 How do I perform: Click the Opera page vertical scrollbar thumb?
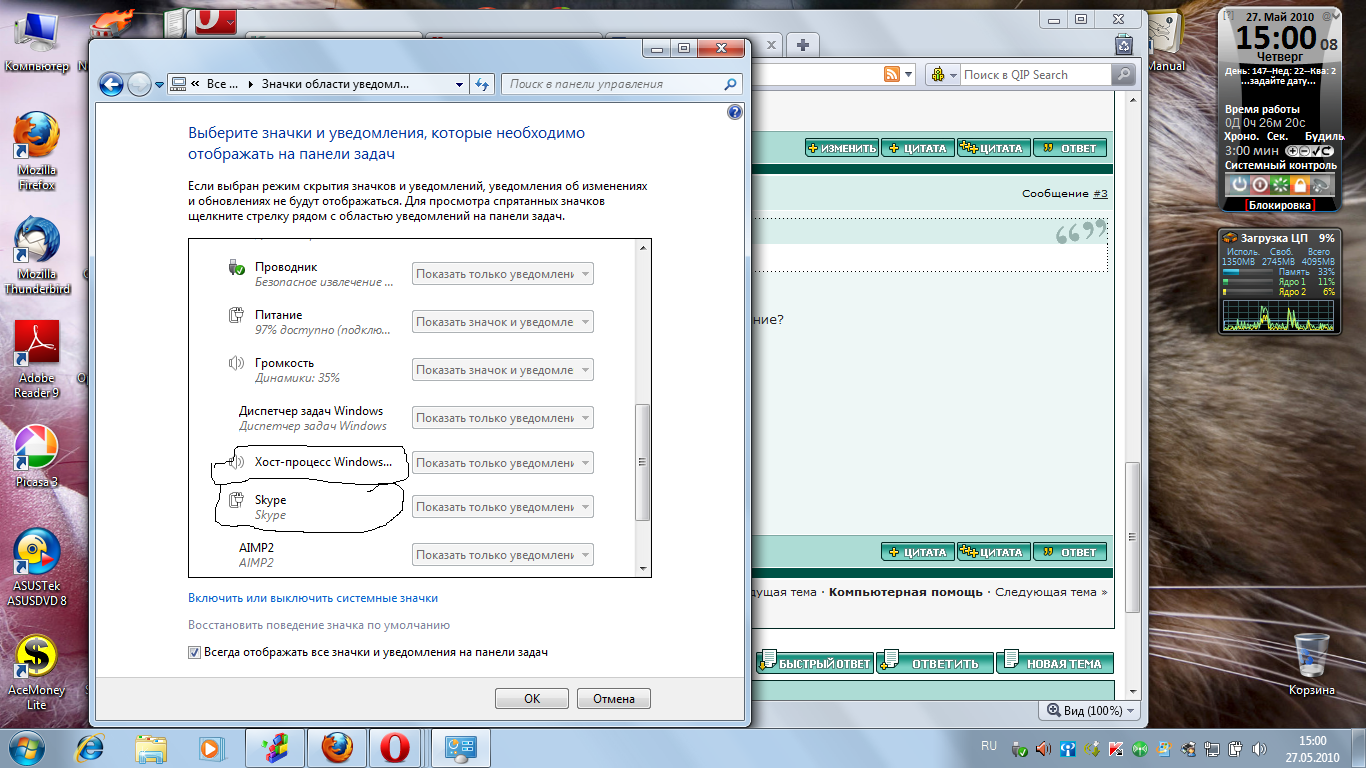1132,536
